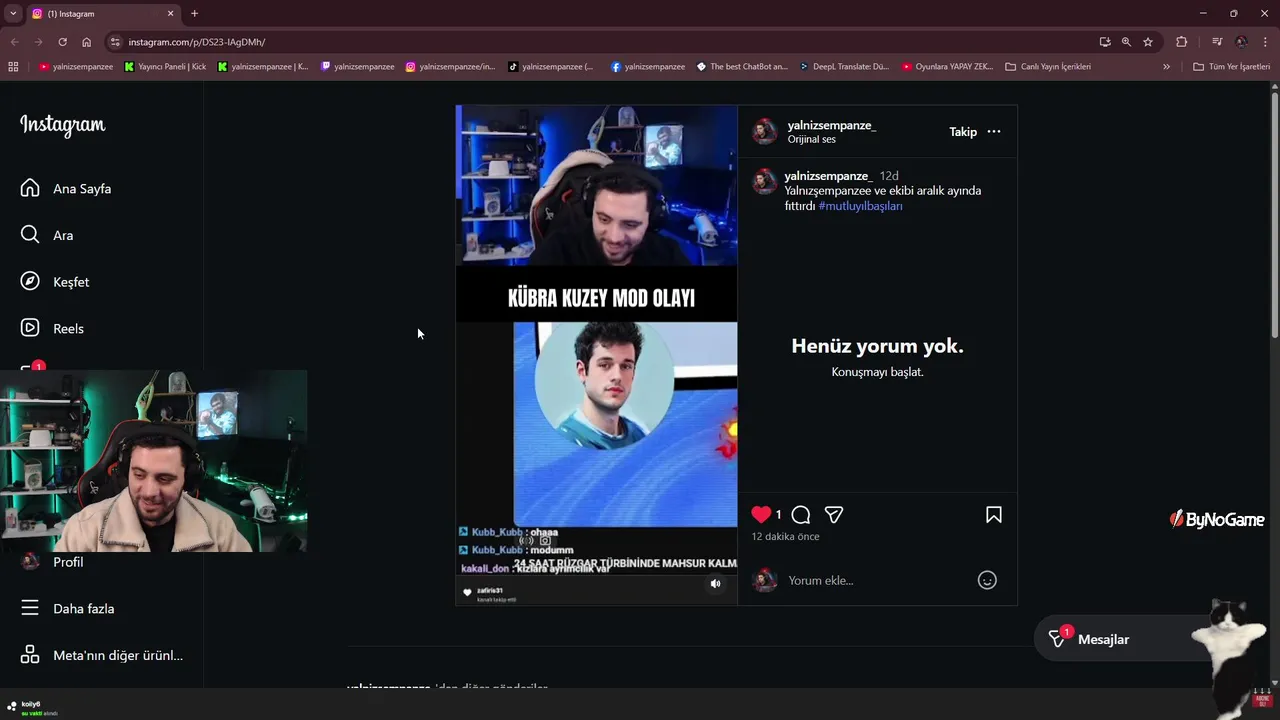Click 12 dakika önce timestamp
This screenshot has width=1280, height=720.
tap(785, 537)
